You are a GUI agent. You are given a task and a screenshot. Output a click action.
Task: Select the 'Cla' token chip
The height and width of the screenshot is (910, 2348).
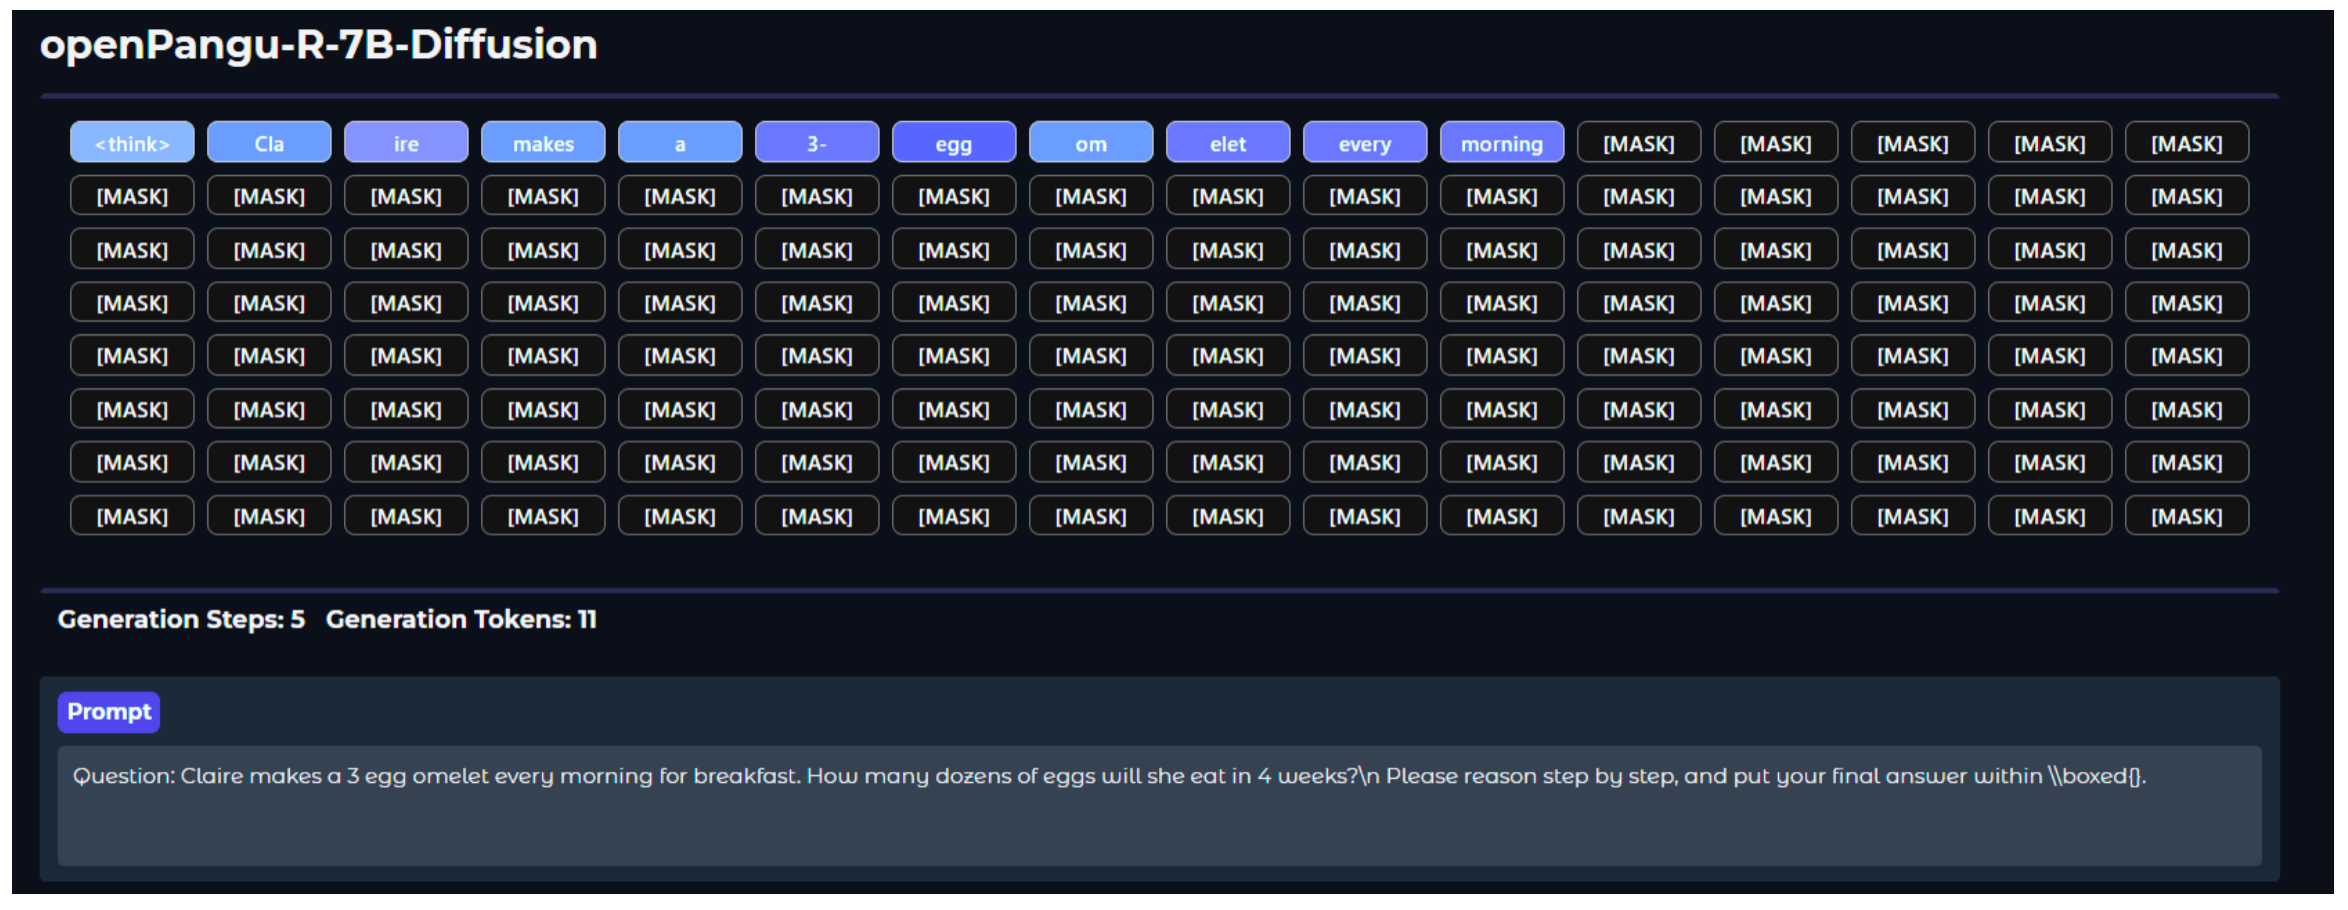(269, 143)
